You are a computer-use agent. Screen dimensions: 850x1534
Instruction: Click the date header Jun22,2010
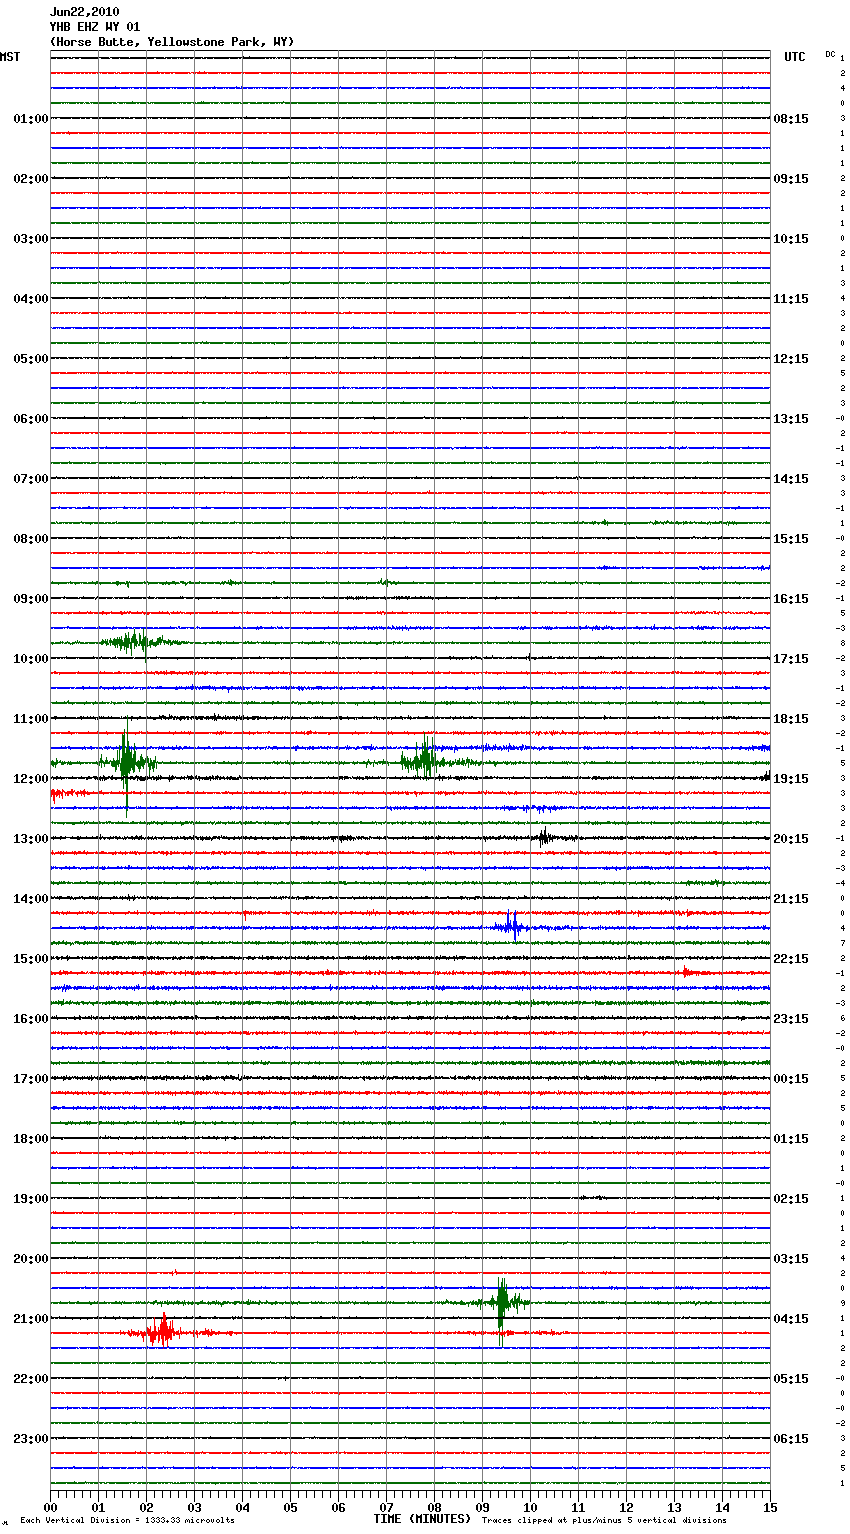coord(84,12)
